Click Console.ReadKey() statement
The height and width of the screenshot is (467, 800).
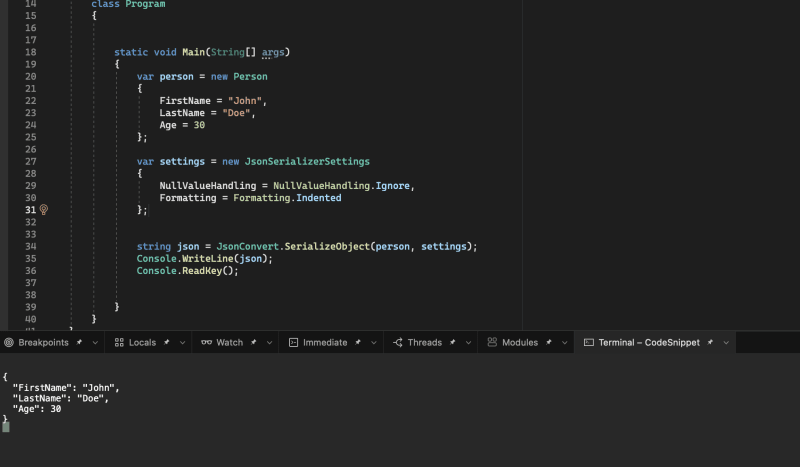coord(187,271)
